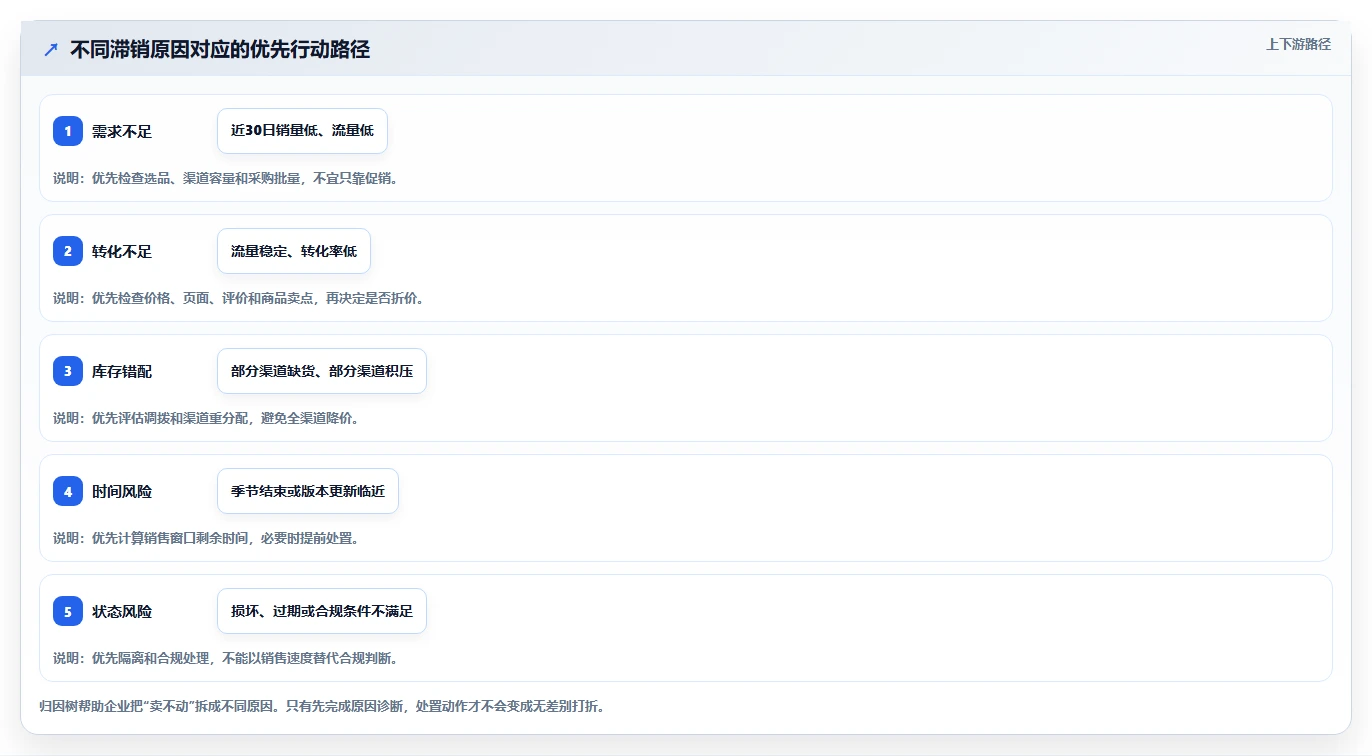
Task: Click the number 3 badge for 库存错配
Action: point(68,371)
